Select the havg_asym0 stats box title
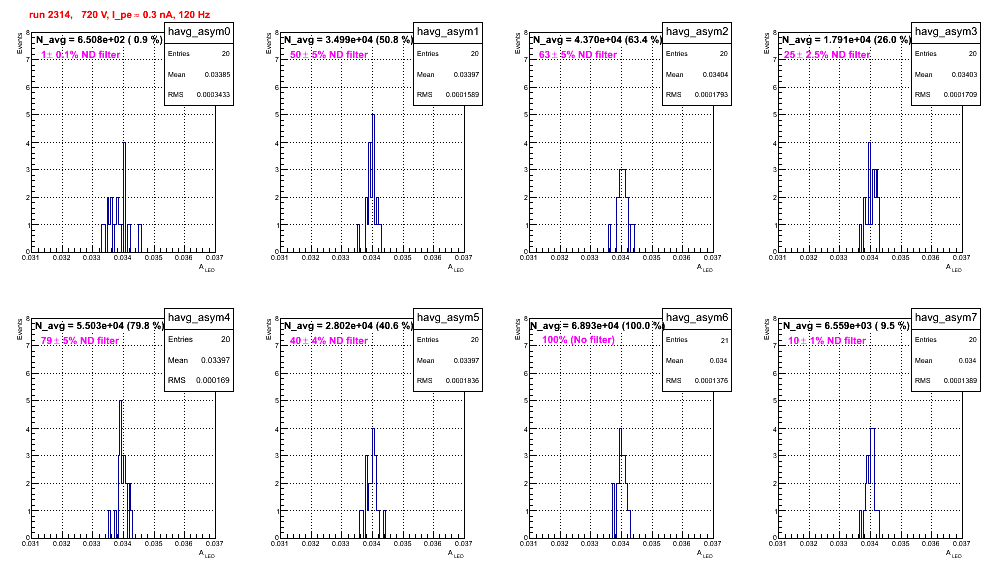Image resolution: width=996 pixels, height=572 pixels. tap(199, 32)
